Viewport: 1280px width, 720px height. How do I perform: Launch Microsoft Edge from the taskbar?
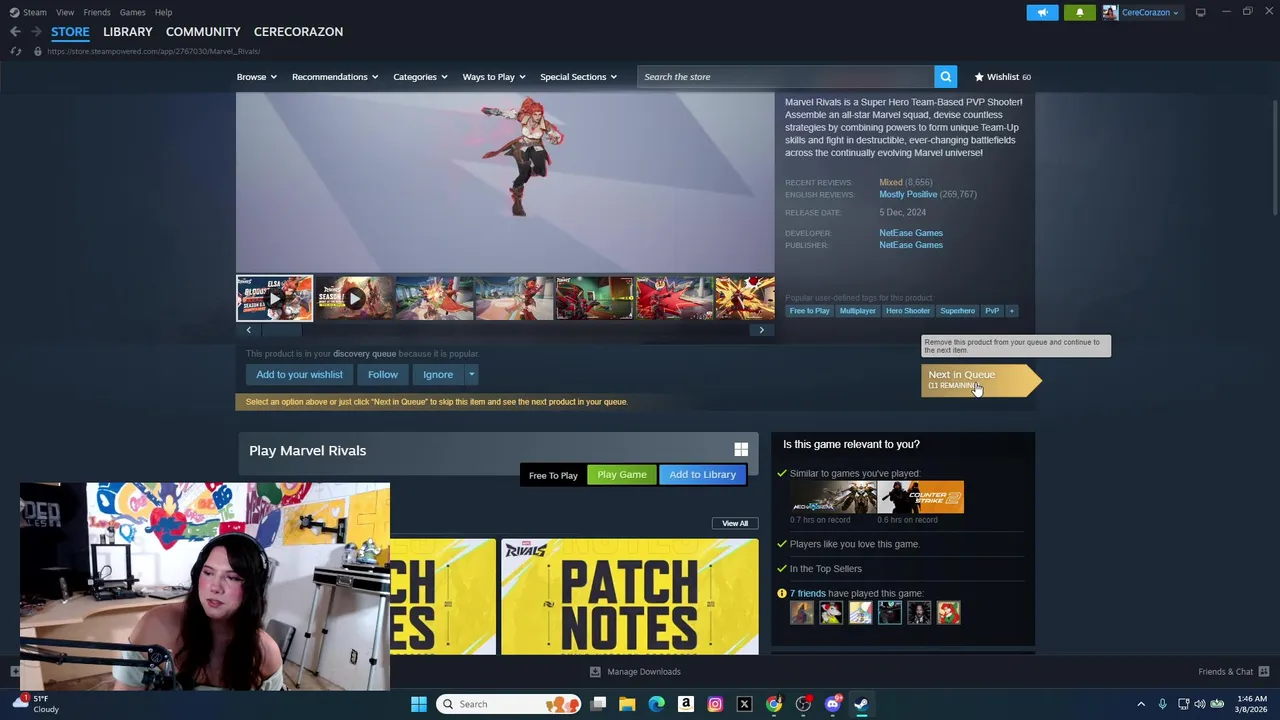pyautogui.click(x=656, y=704)
